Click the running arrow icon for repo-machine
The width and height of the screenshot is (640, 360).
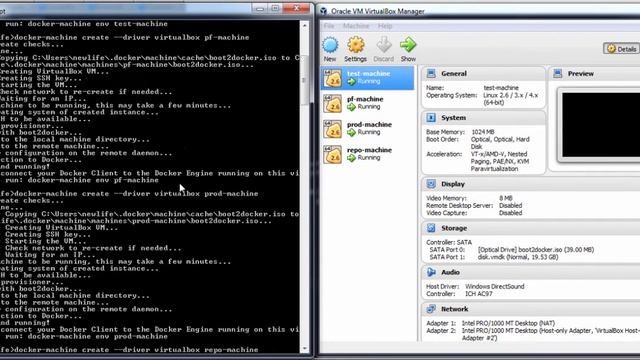click(351, 158)
